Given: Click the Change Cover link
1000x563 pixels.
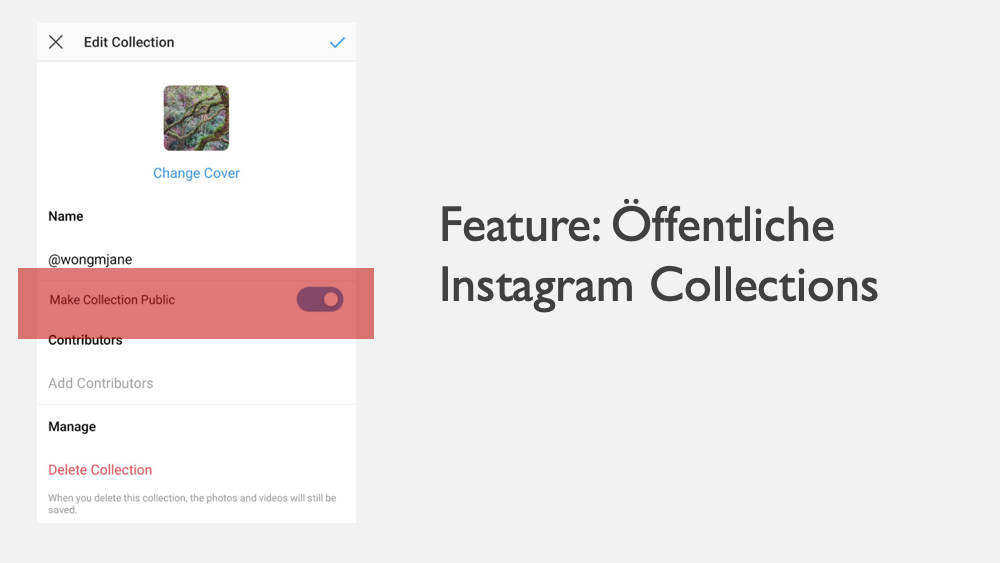Looking at the screenshot, I should tap(196, 173).
